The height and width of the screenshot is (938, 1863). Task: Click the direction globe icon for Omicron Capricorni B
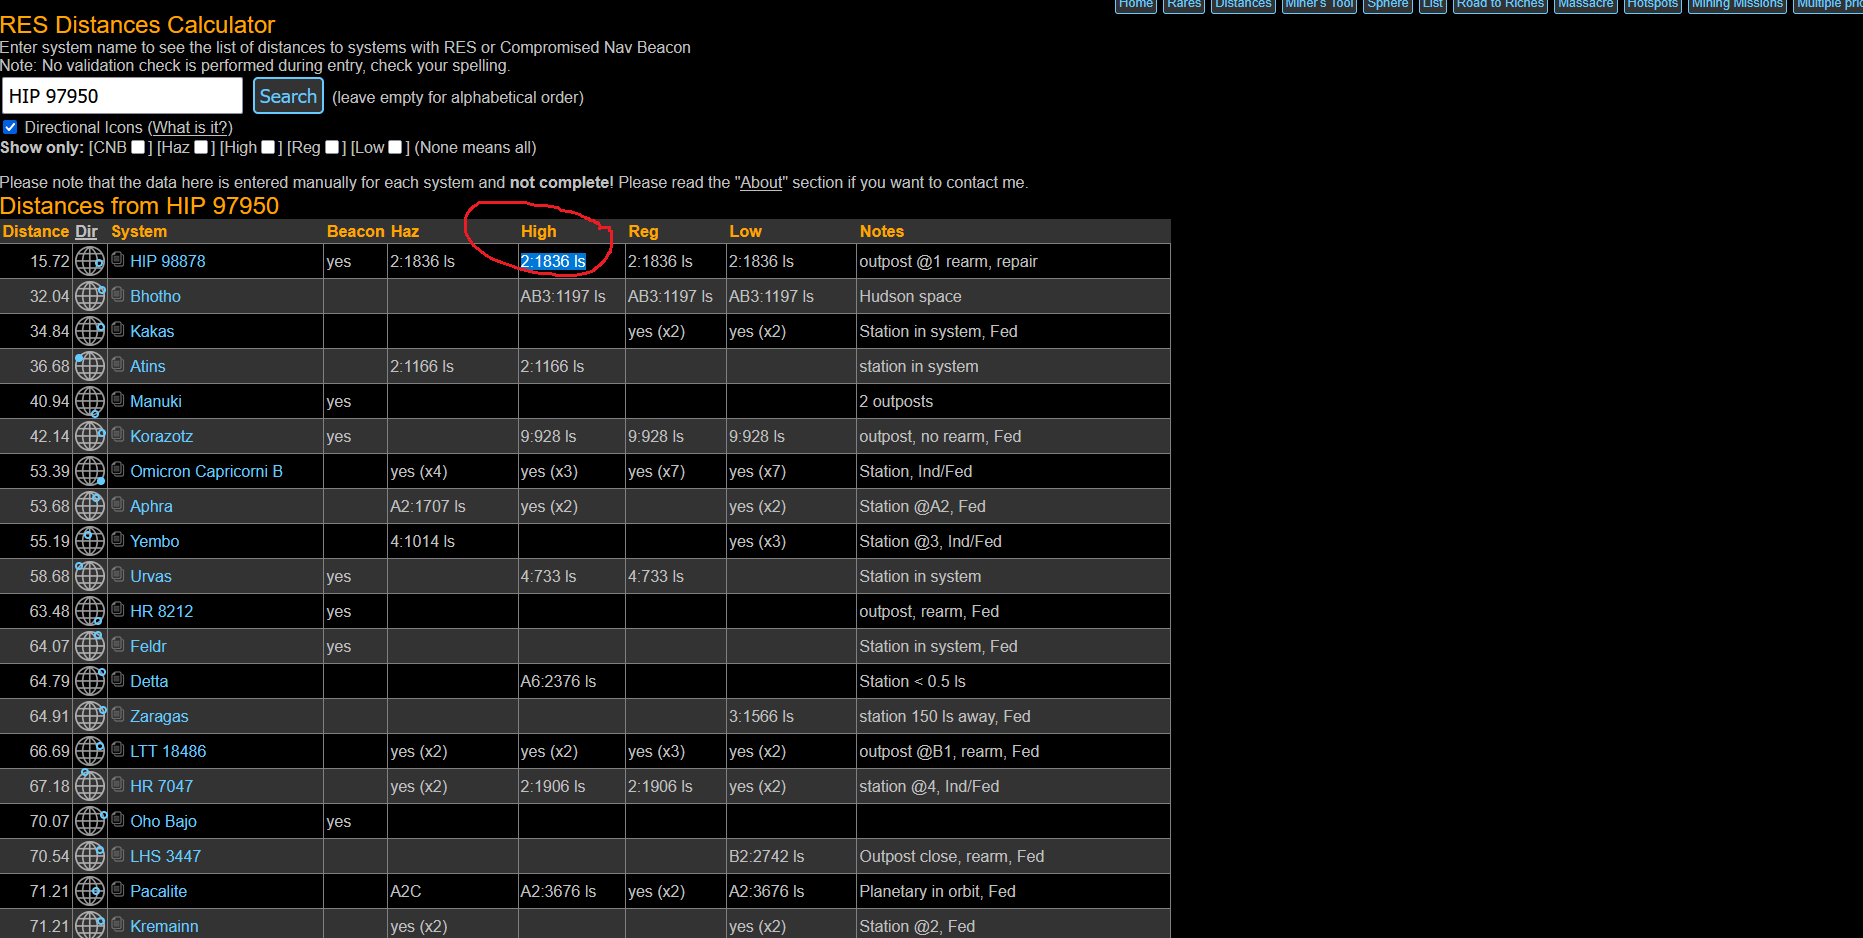tap(90, 471)
